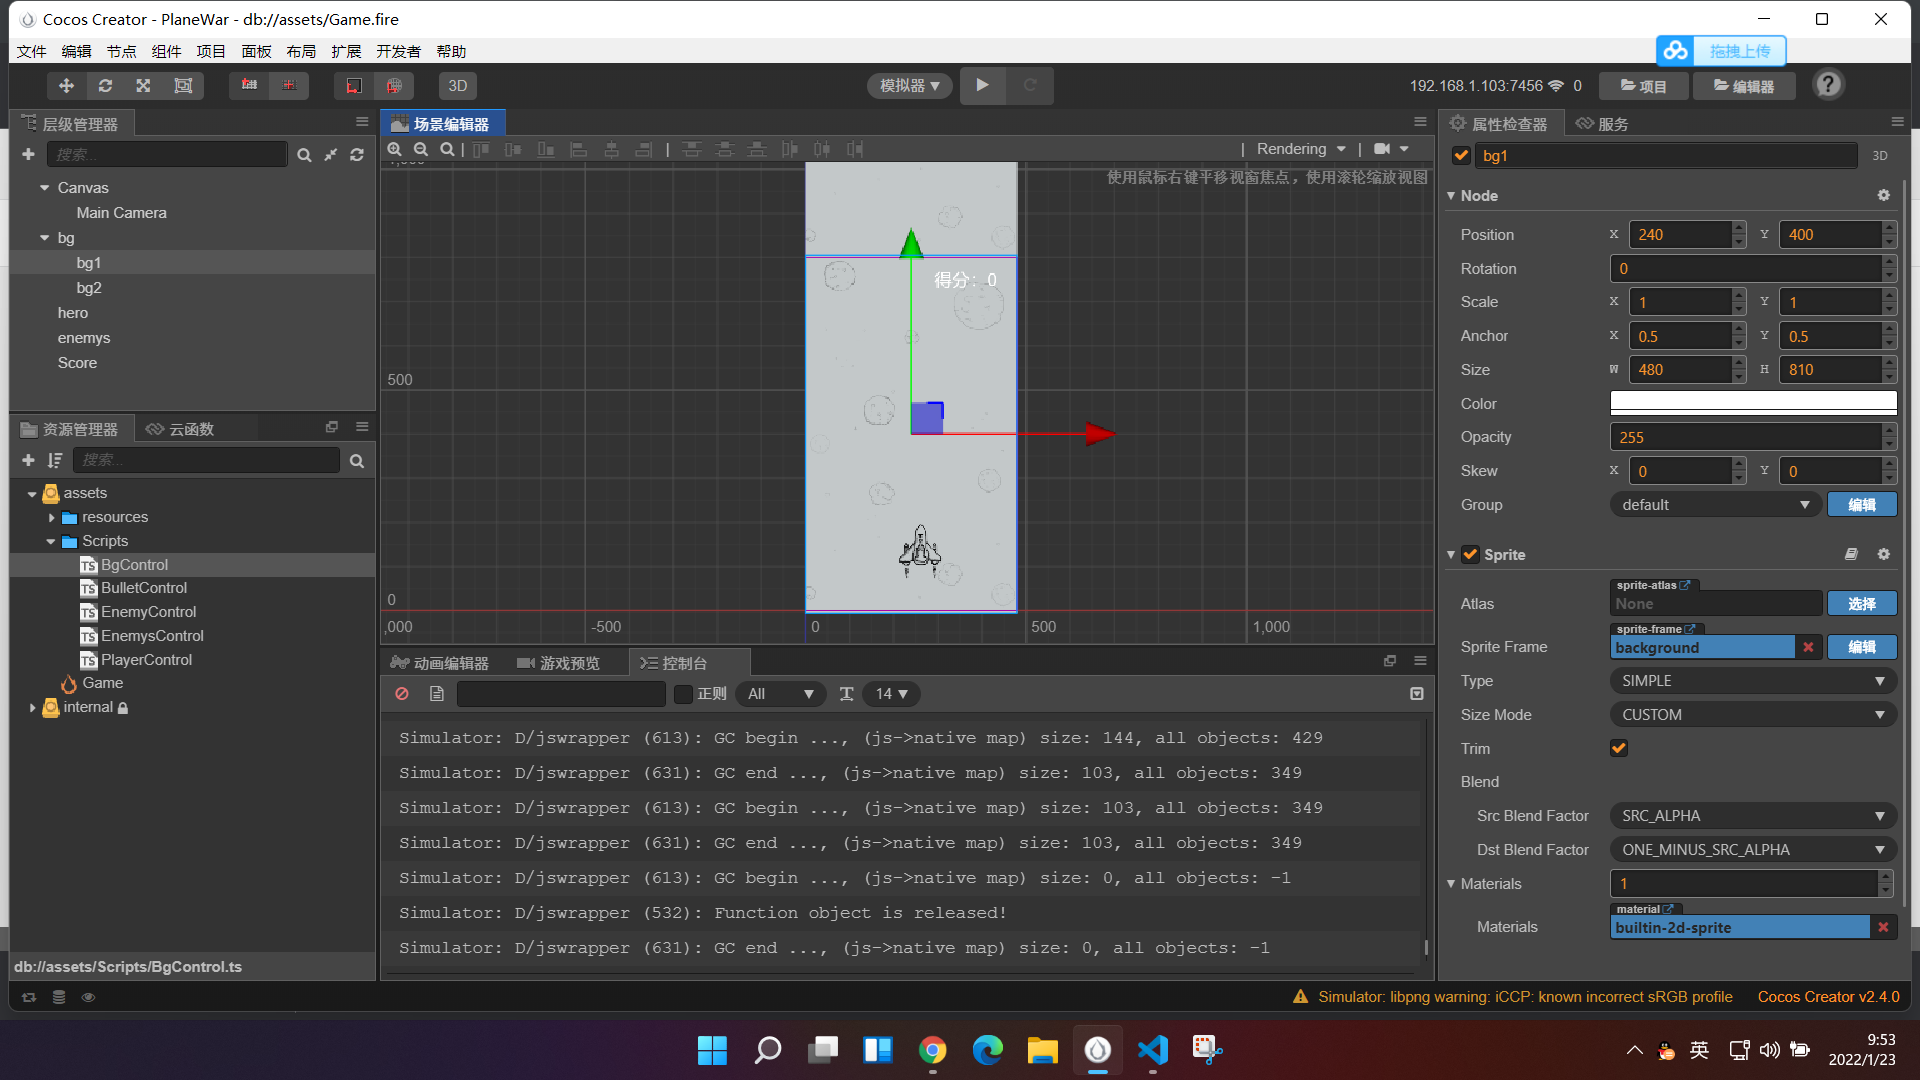Click the 编辑器 folder button

(x=1744, y=86)
